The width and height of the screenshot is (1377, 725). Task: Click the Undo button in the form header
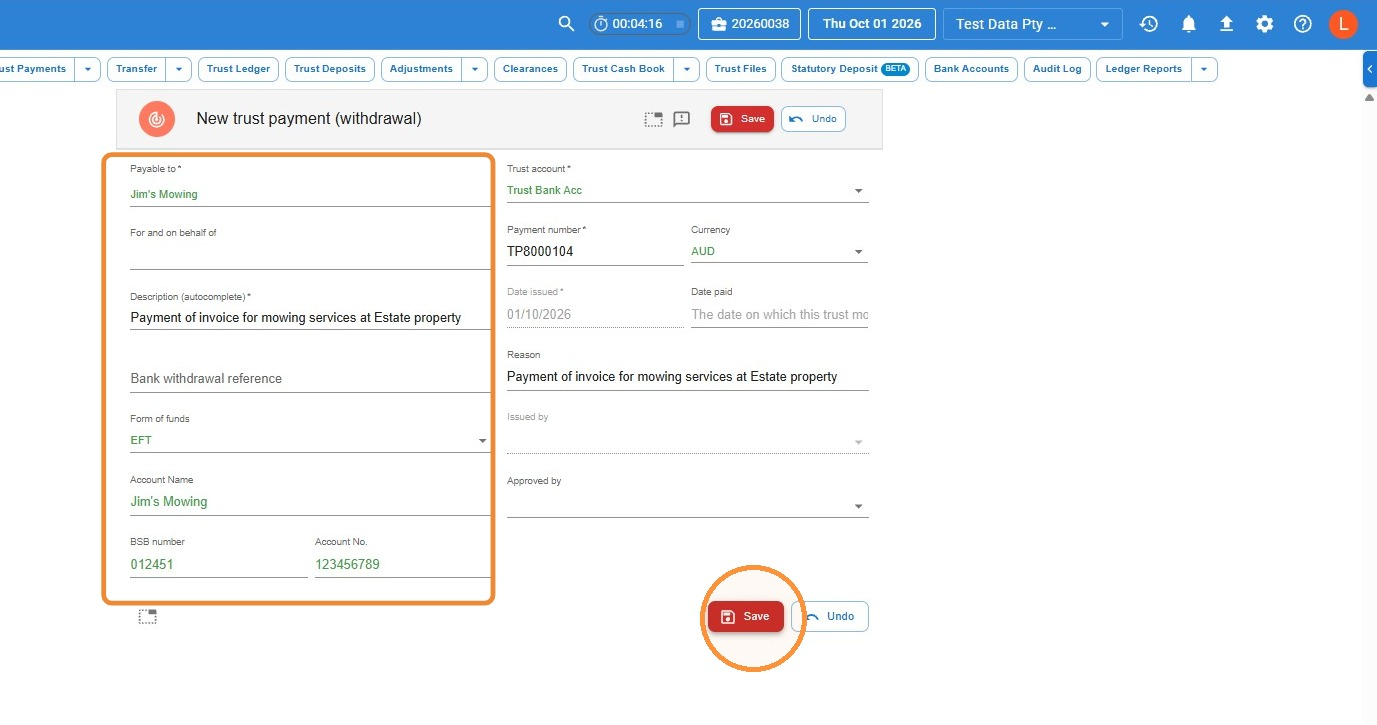point(814,119)
